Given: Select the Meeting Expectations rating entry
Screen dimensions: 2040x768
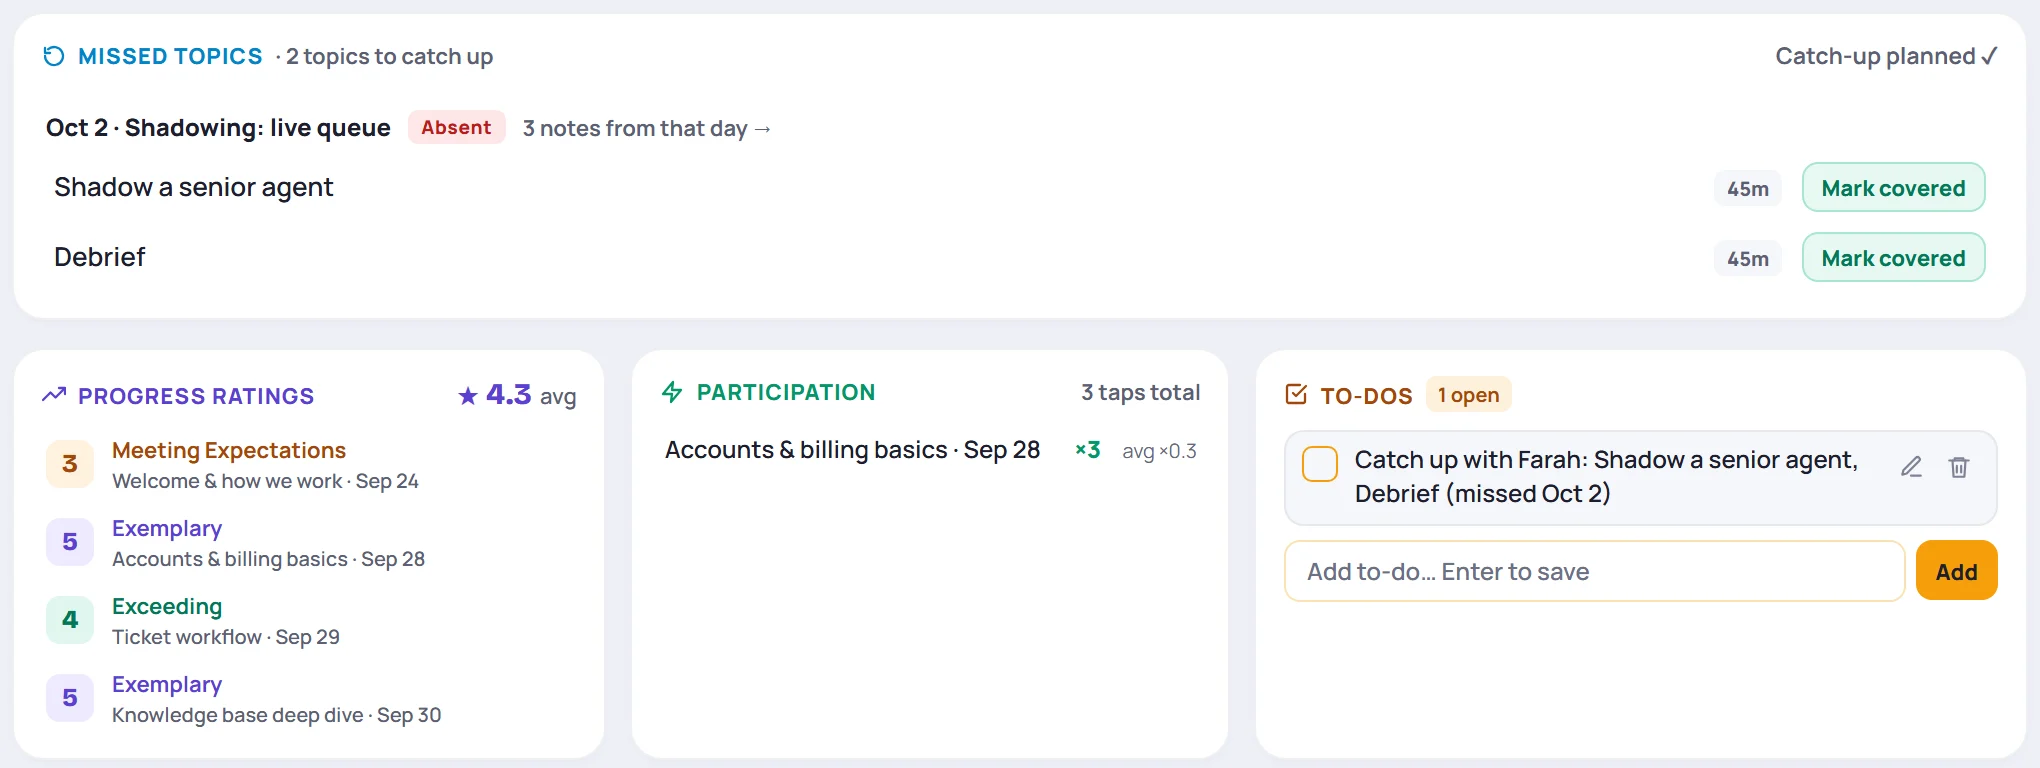Looking at the screenshot, I should (x=310, y=465).
